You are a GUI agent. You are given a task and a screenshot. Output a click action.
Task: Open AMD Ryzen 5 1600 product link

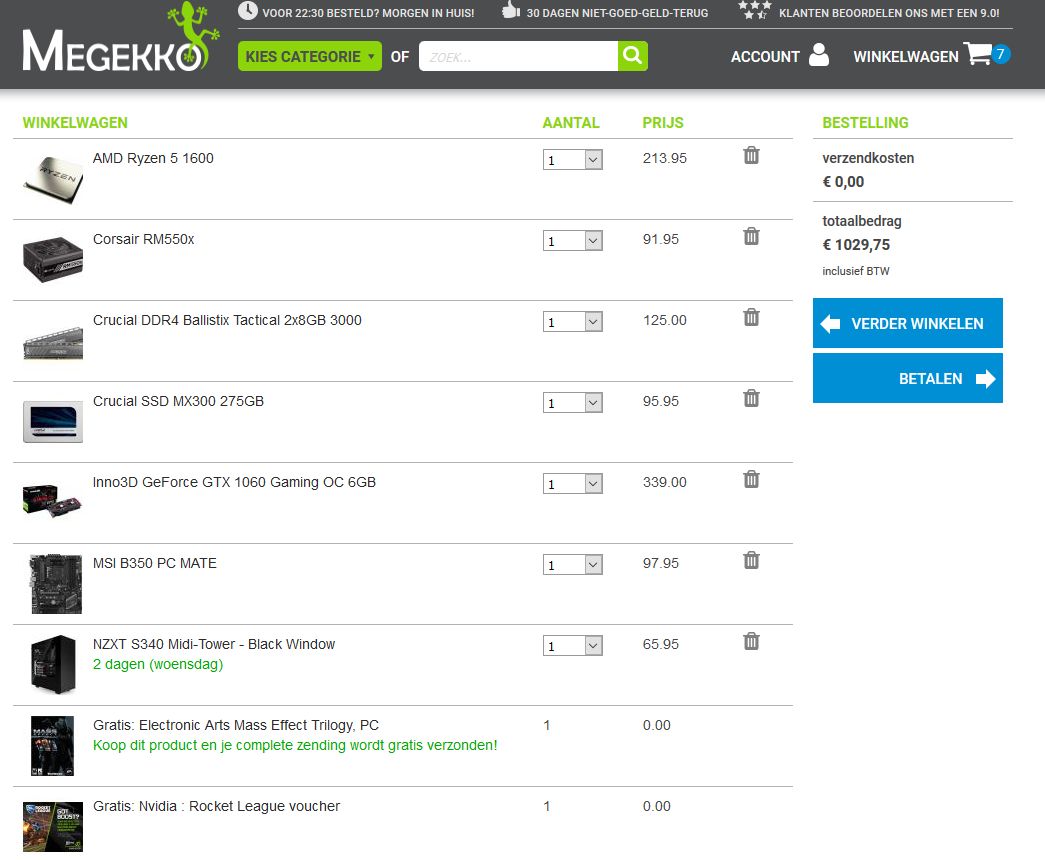(x=153, y=158)
